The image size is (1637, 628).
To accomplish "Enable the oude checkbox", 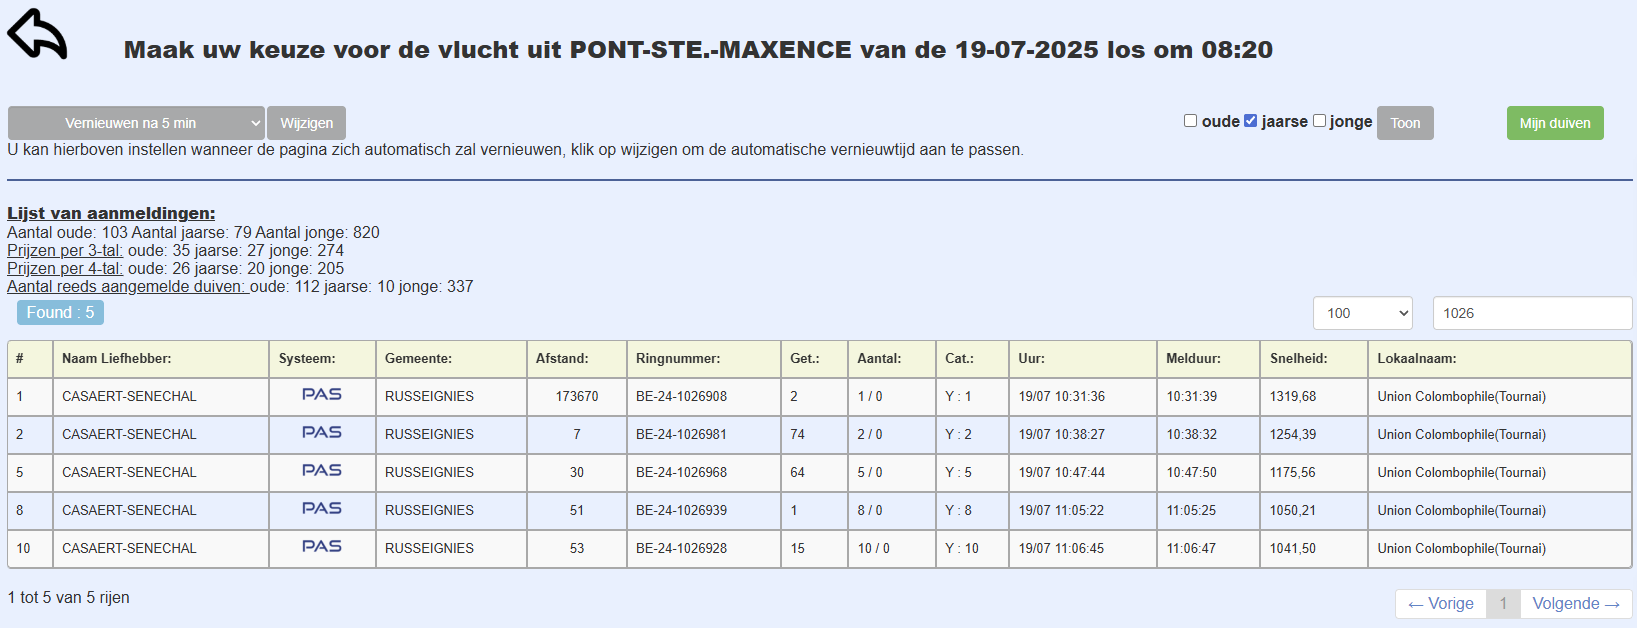I will point(1190,121).
